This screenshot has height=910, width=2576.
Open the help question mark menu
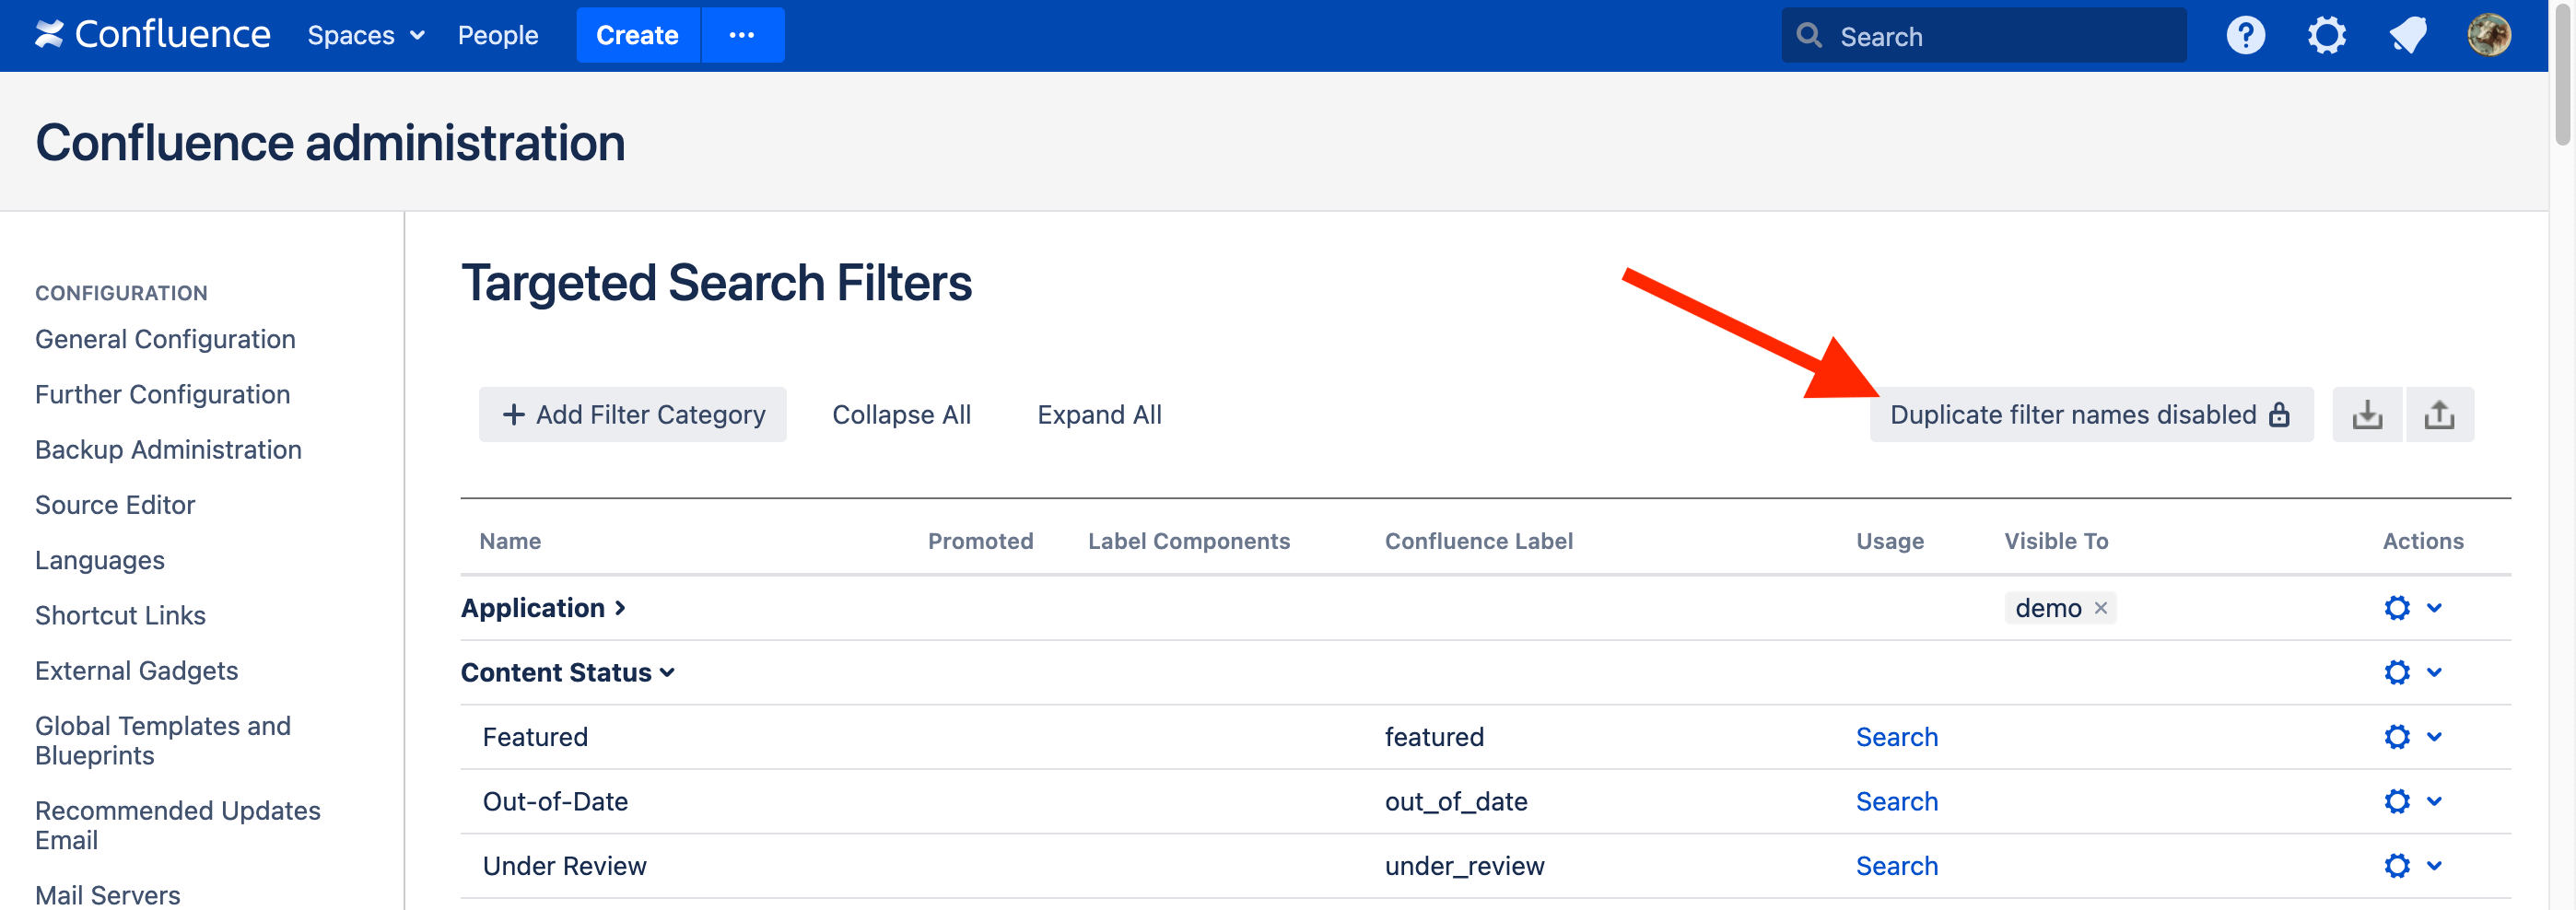[2244, 36]
